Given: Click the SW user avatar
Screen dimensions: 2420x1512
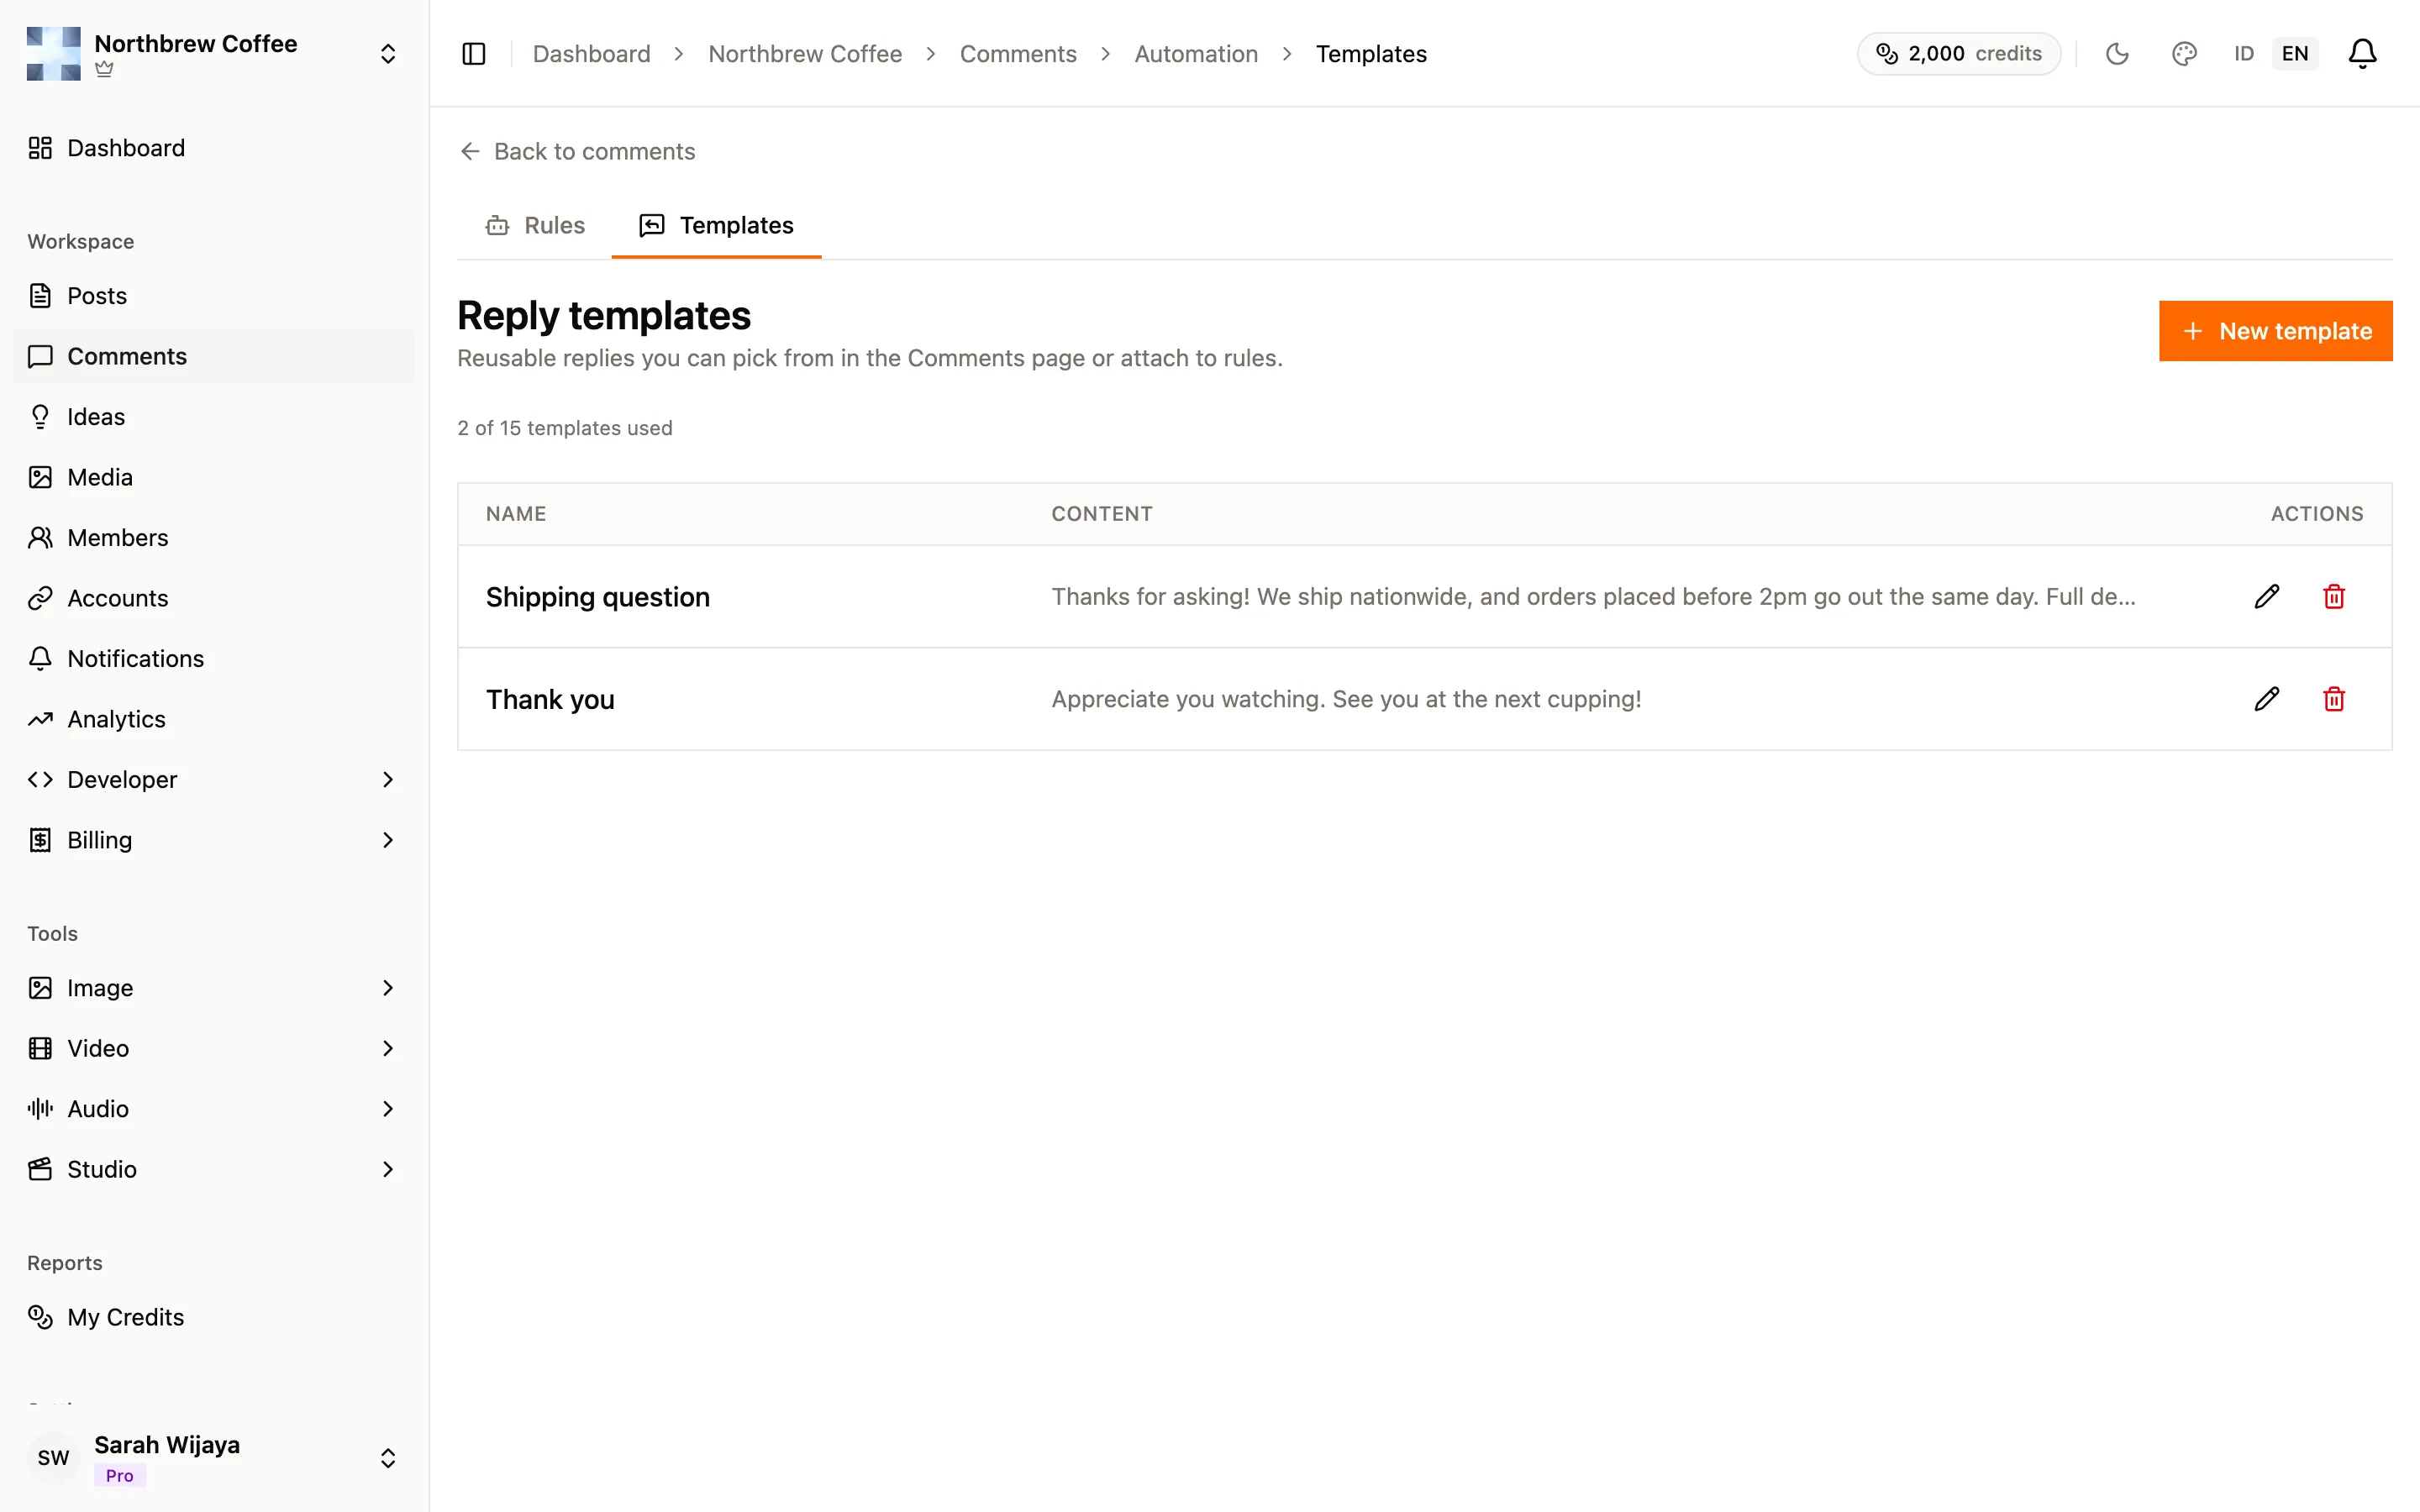Looking at the screenshot, I should click(x=53, y=1457).
